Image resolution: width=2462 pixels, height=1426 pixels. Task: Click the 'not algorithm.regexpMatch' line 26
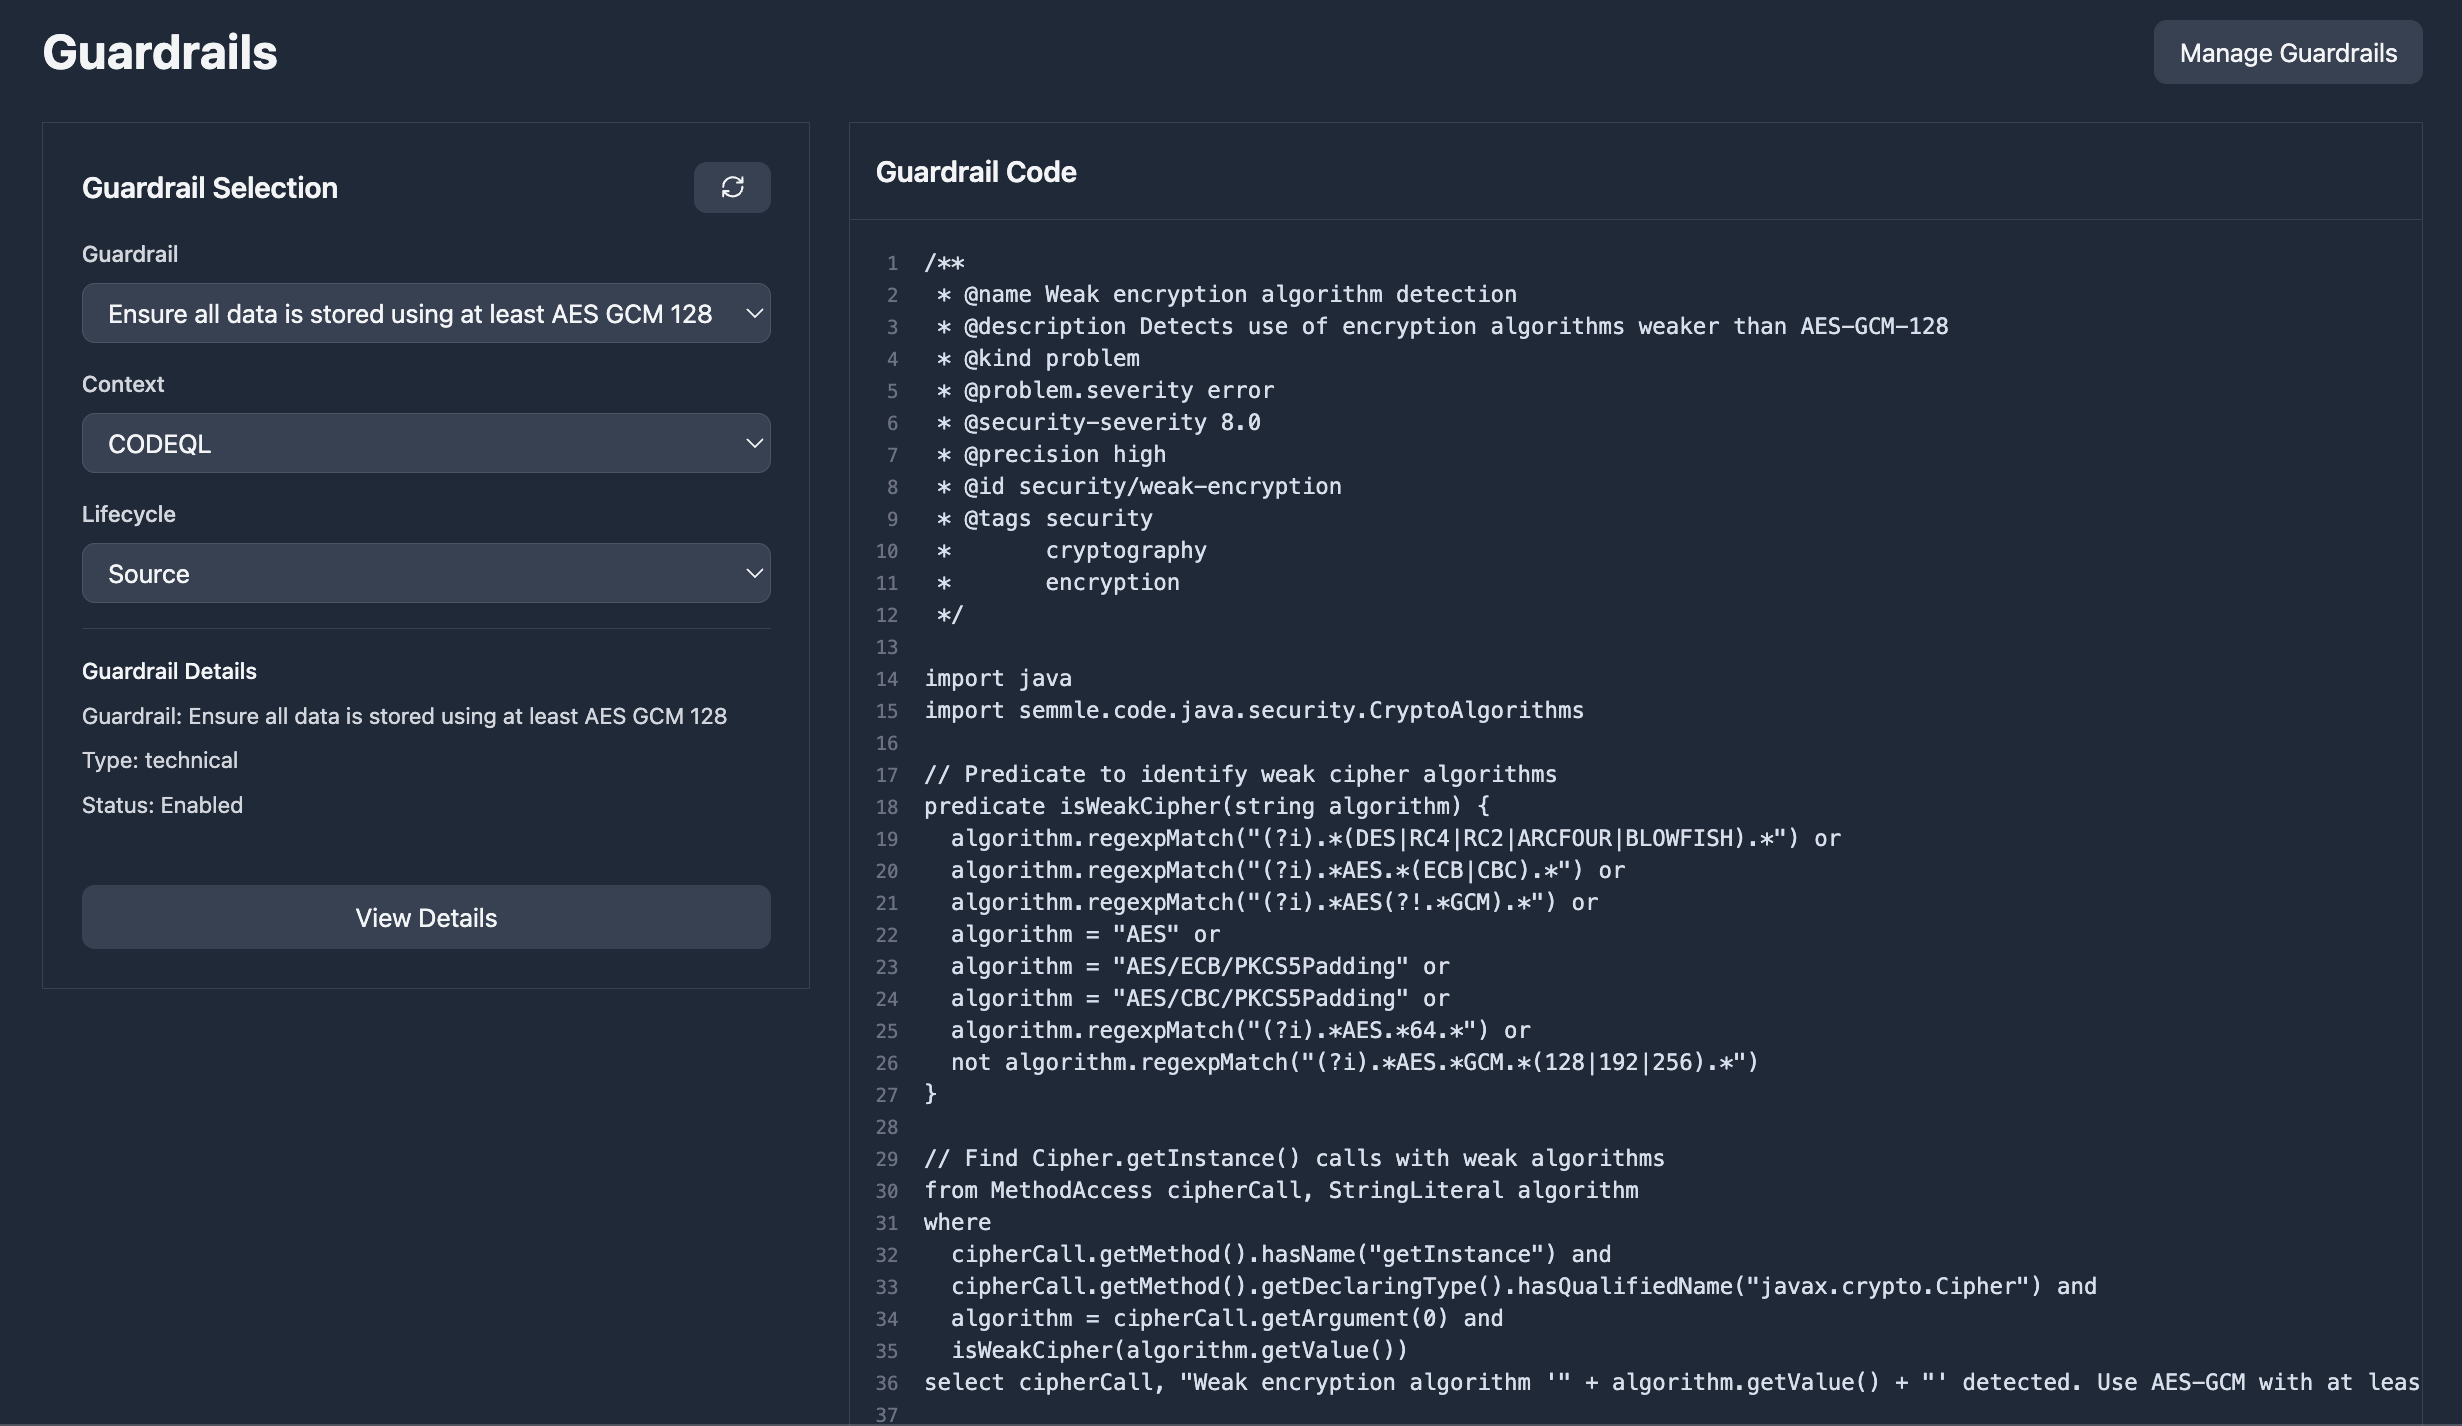click(1355, 1062)
